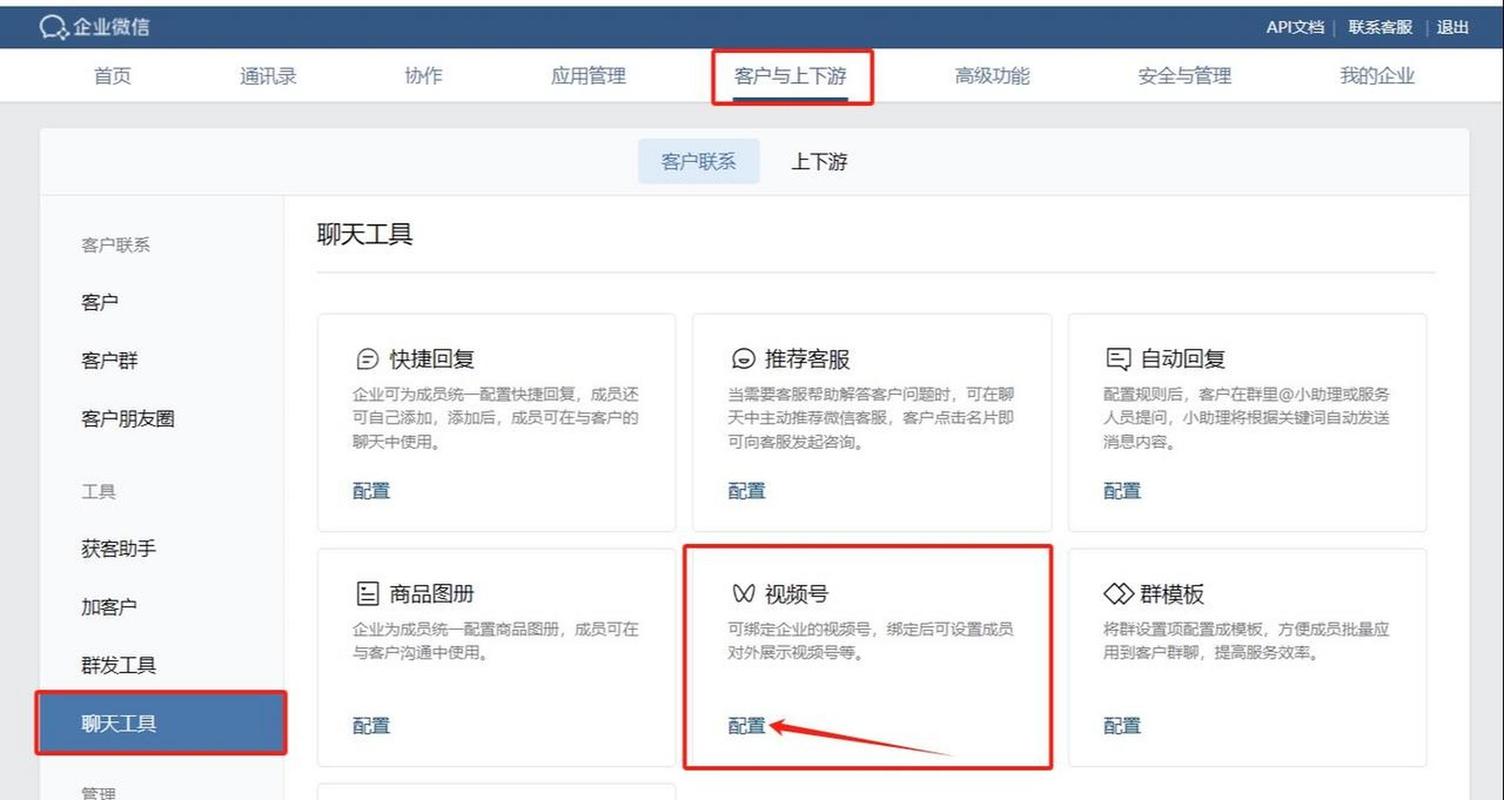Click the 商品图册 description text
Viewport: 1504px width, 800px height.
click(x=495, y=641)
